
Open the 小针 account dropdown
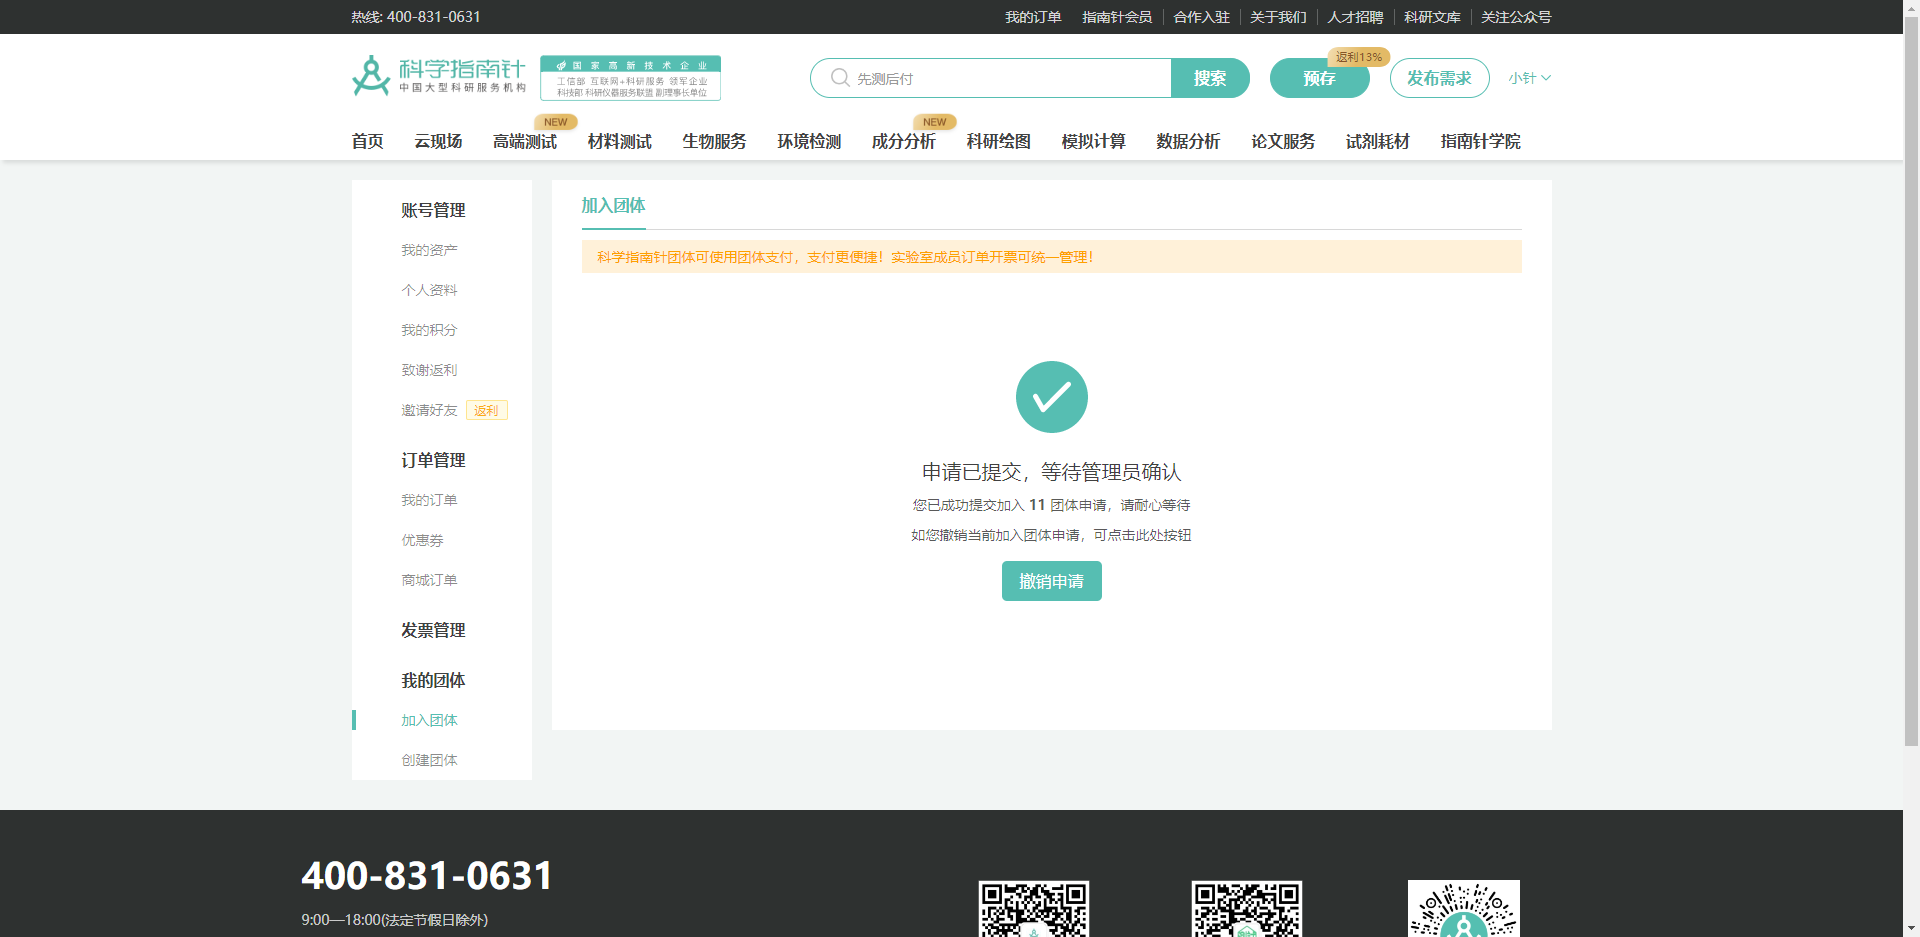pos(1528,78)
